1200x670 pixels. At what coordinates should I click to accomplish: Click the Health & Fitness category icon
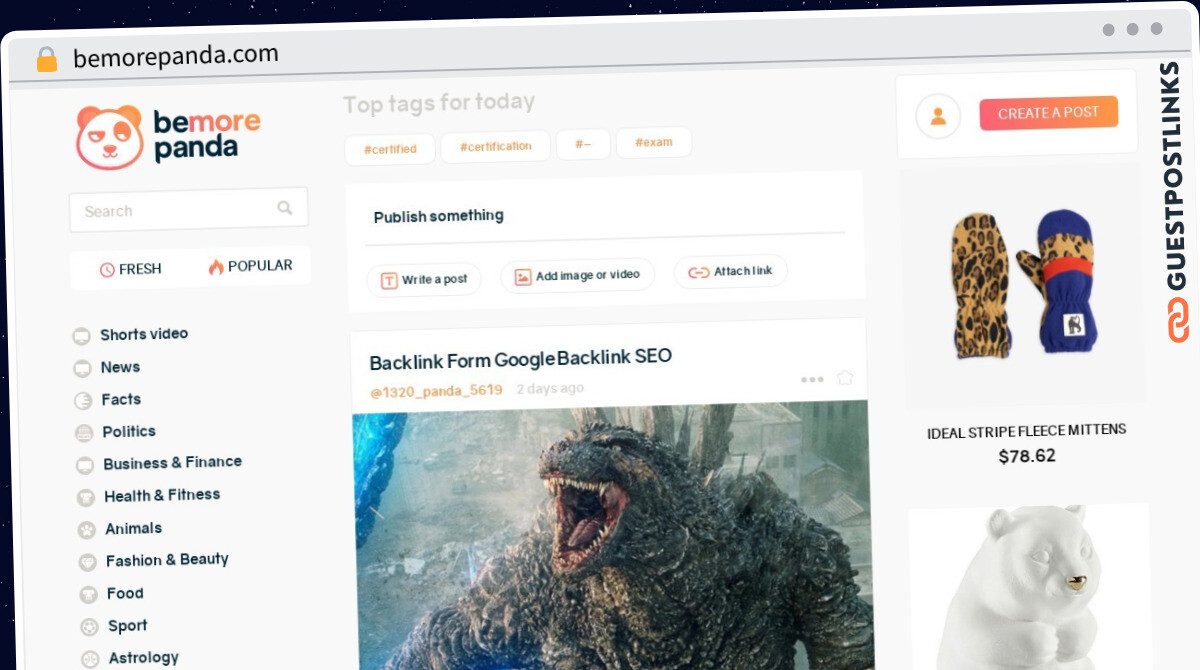(86, 497)
